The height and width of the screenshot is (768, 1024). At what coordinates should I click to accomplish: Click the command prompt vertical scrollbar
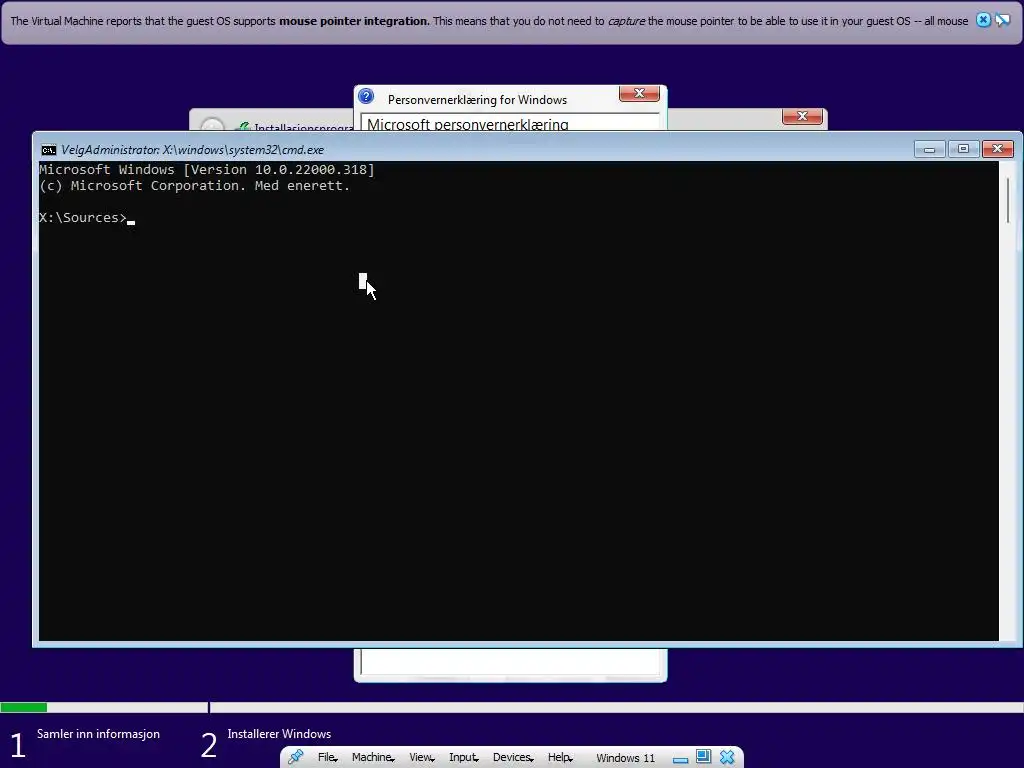click(1008, 401)
